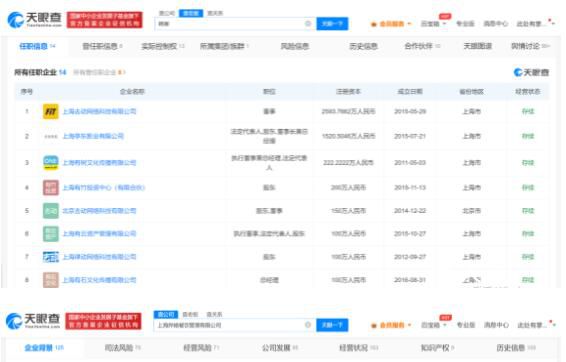Expand the 百宝箱 dropdown in the lower header

coord(434,325)
